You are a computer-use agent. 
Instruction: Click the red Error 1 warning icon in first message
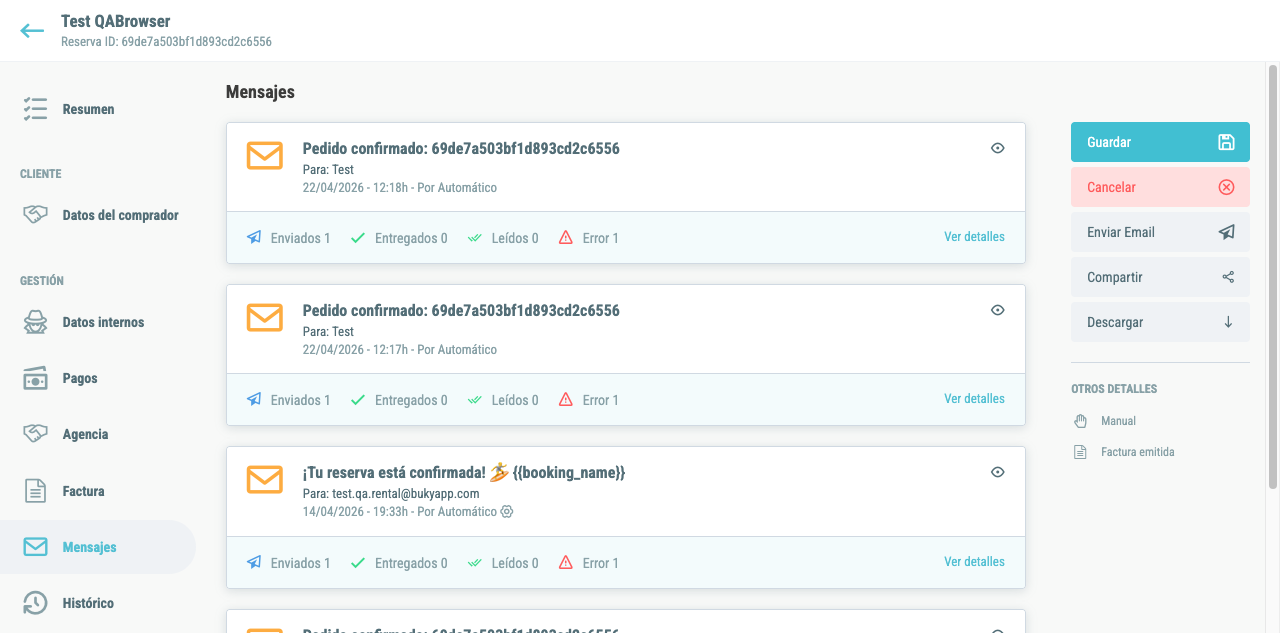(566, 238)
